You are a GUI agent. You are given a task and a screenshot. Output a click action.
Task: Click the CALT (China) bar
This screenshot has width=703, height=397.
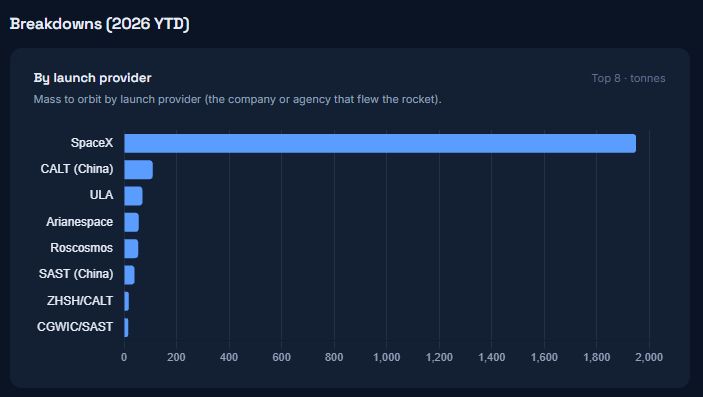(x=139, y=170)
